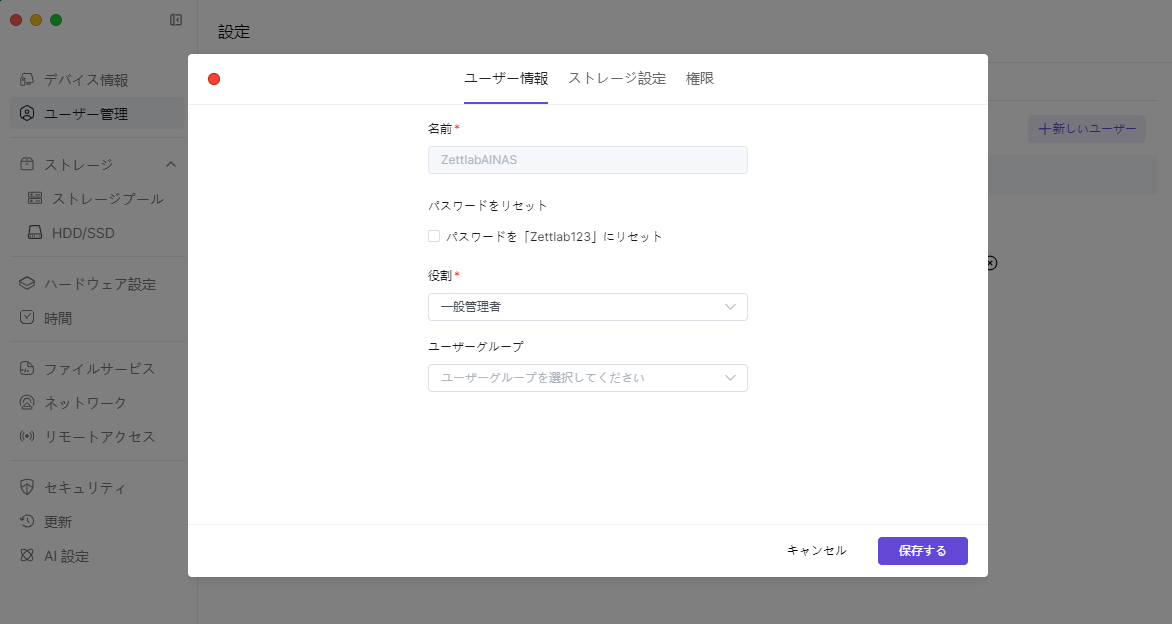Click the Network (ネットワーク) sidebar icon
This screenshot has width=1172, height=624.
point(27,403)
